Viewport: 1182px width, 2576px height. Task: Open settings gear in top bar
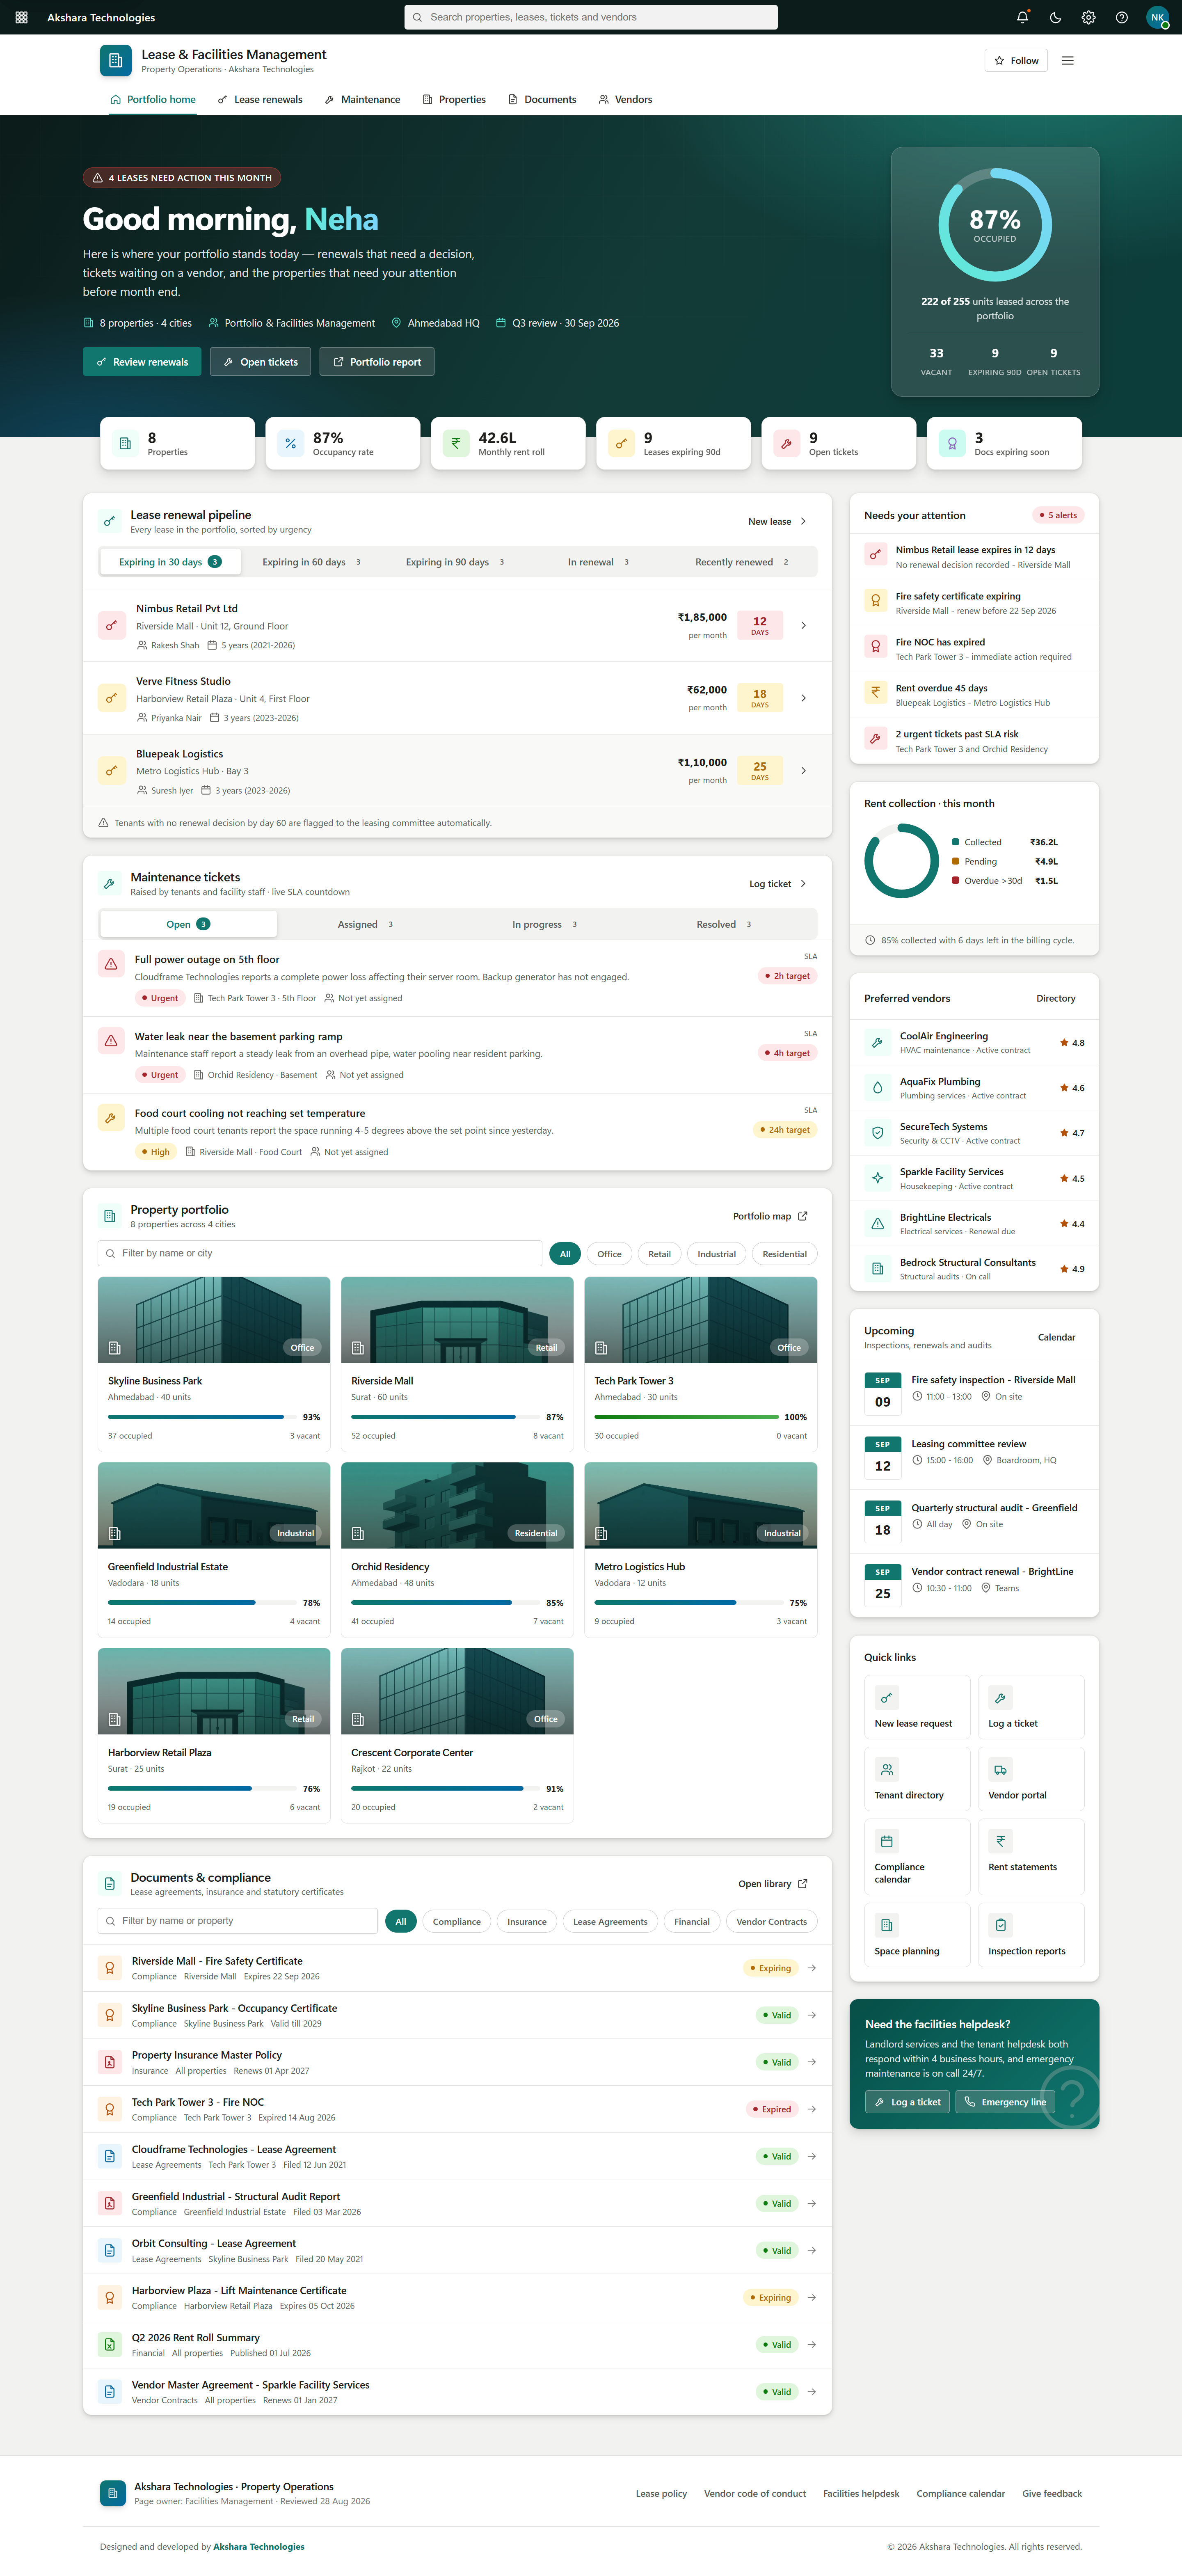[1088, 17]
